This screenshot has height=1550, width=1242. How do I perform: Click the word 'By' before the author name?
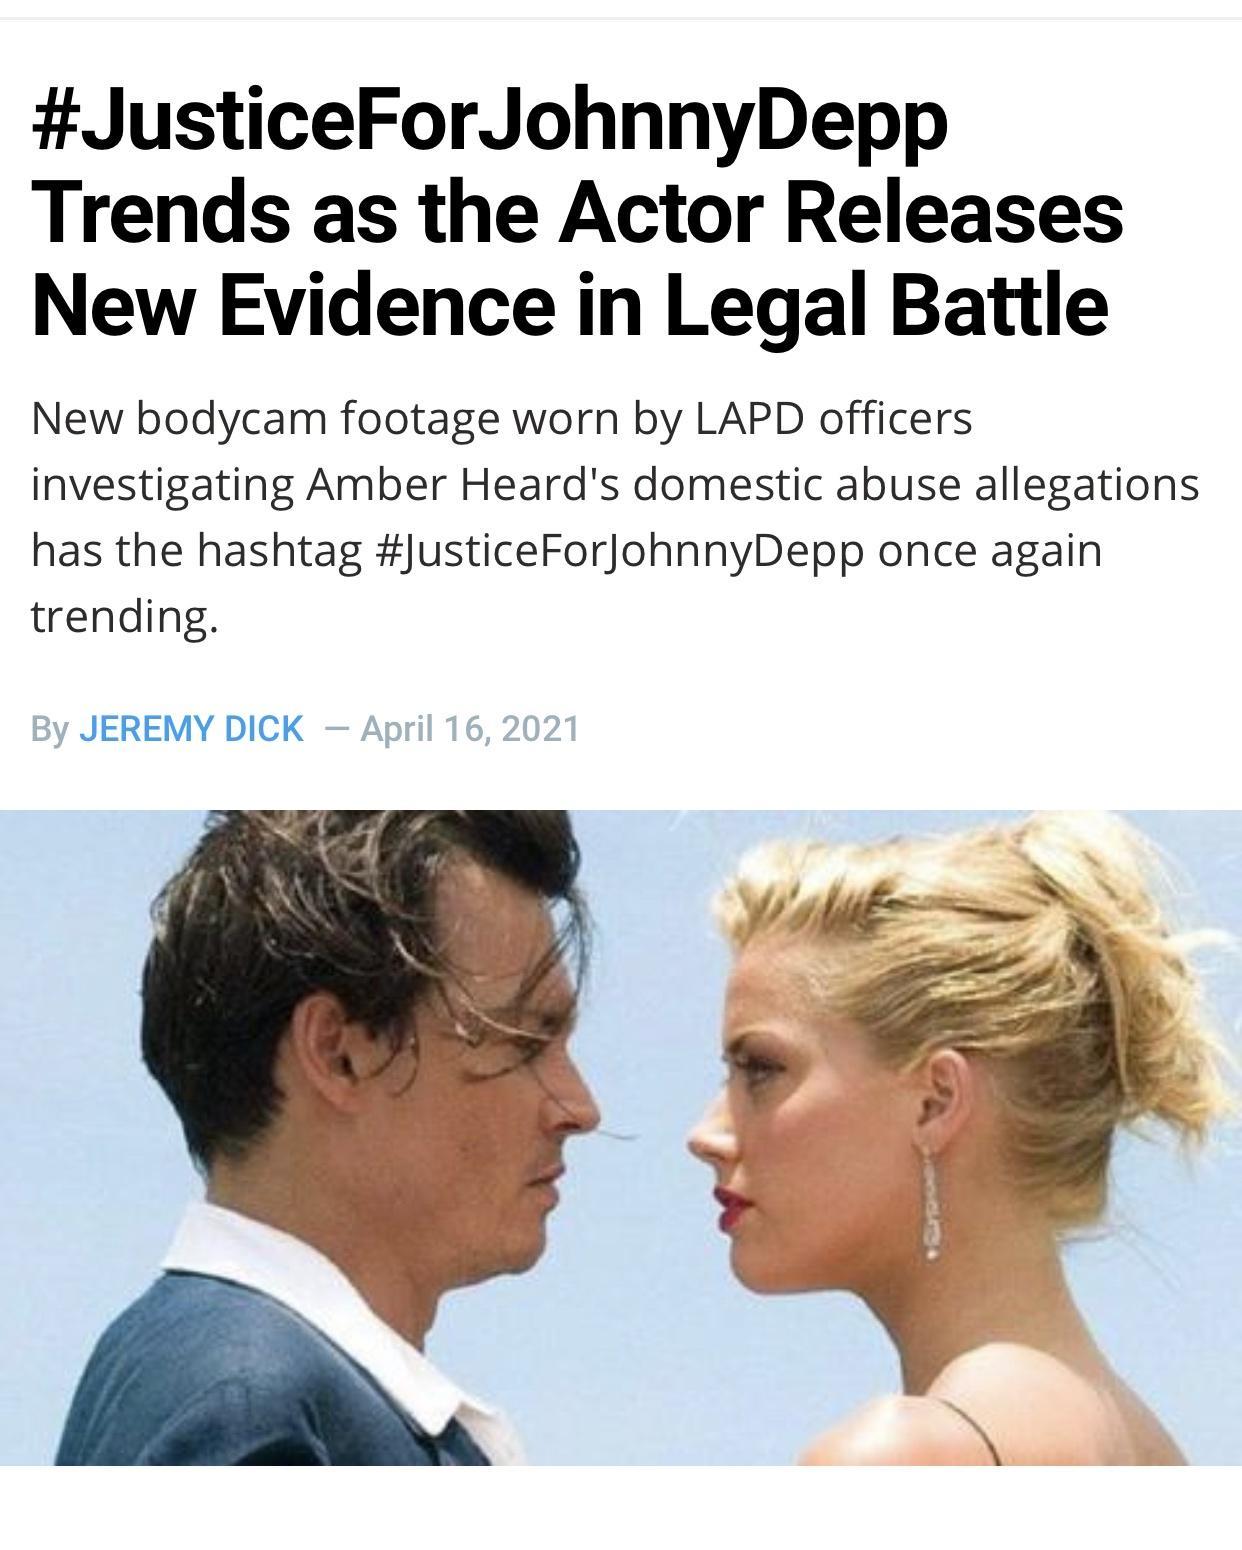49,729
